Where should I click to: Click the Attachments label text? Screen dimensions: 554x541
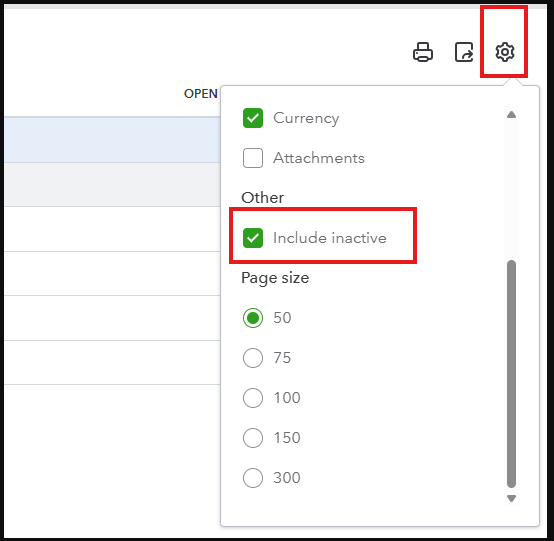pyautogui.click(x=319, y=158)
